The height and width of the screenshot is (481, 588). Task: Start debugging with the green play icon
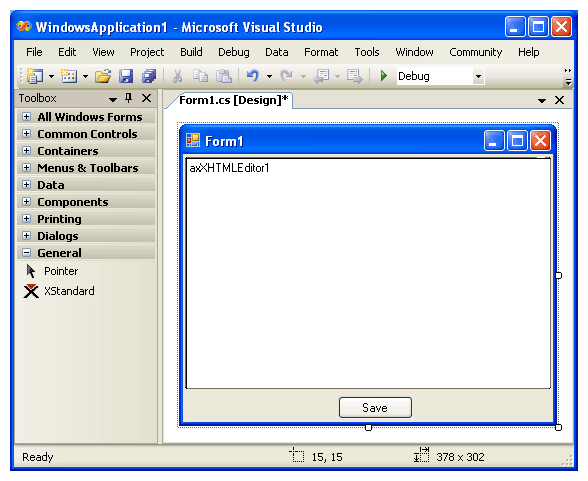pos(383,76)
